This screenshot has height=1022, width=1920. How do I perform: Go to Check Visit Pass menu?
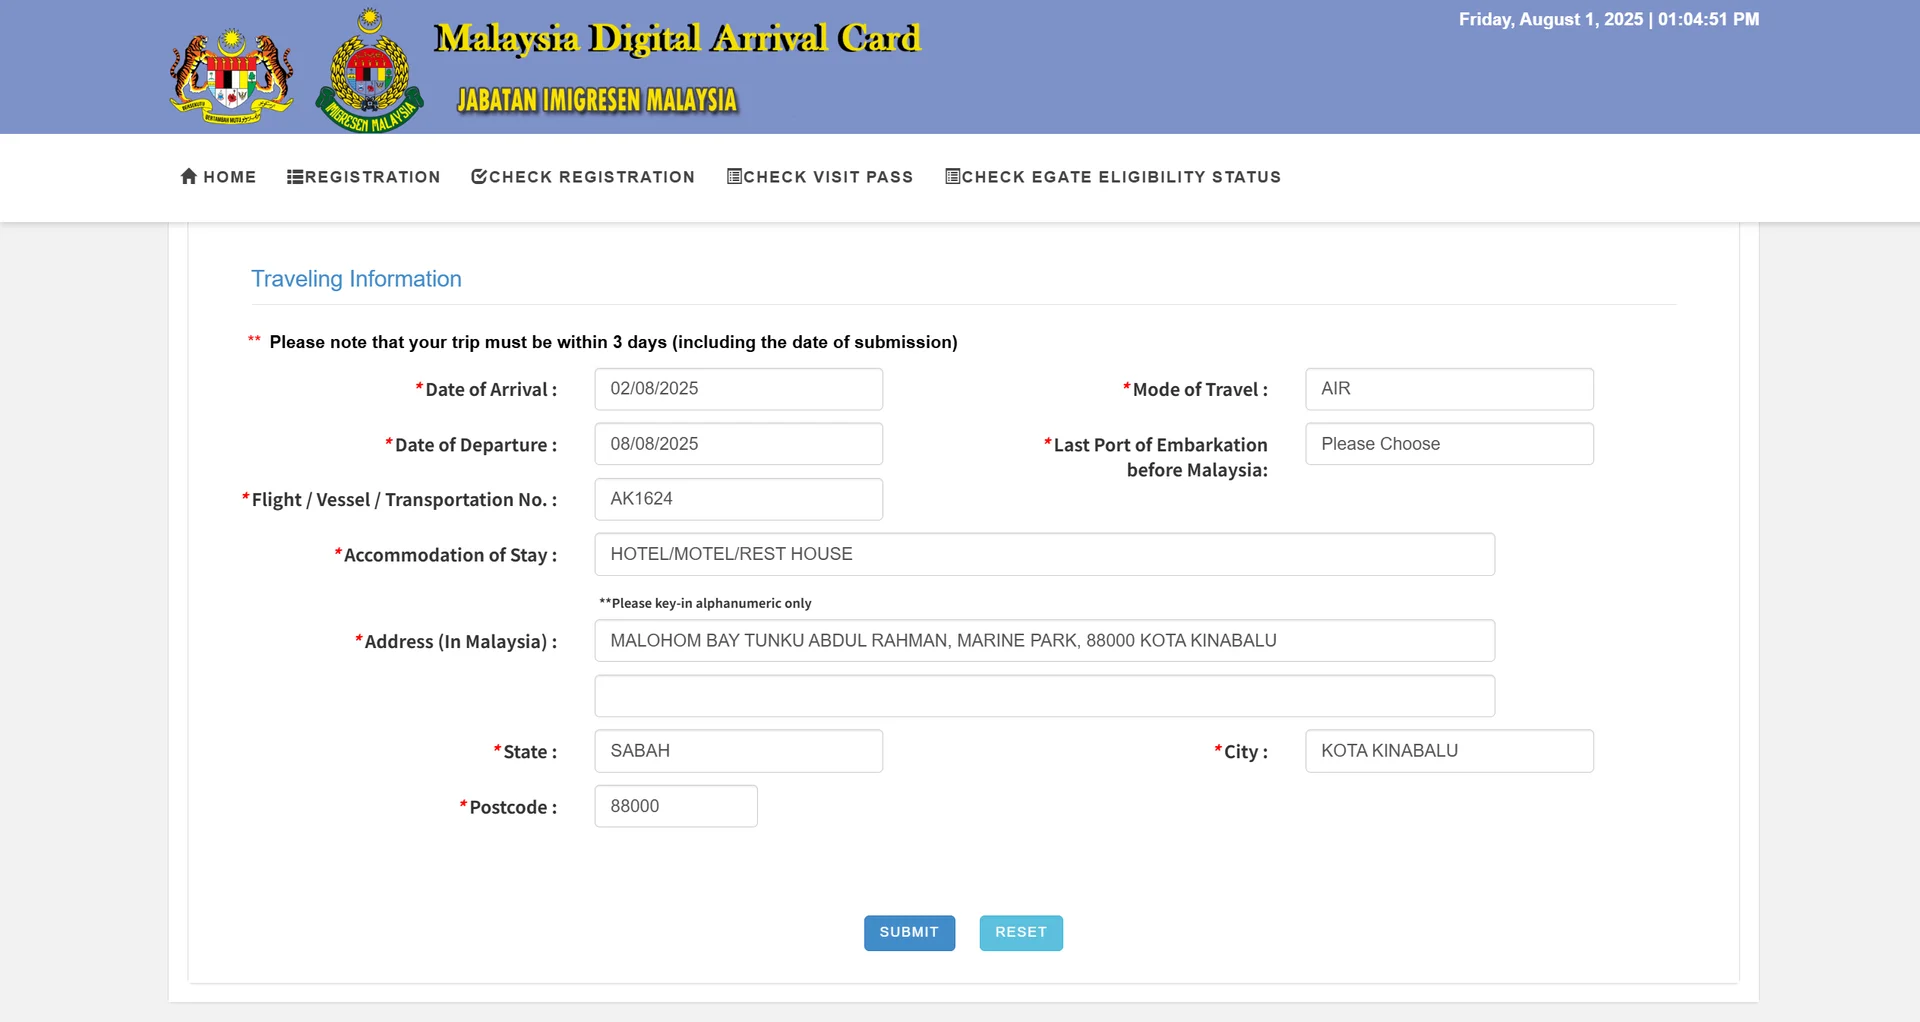[x=828, y=177]
